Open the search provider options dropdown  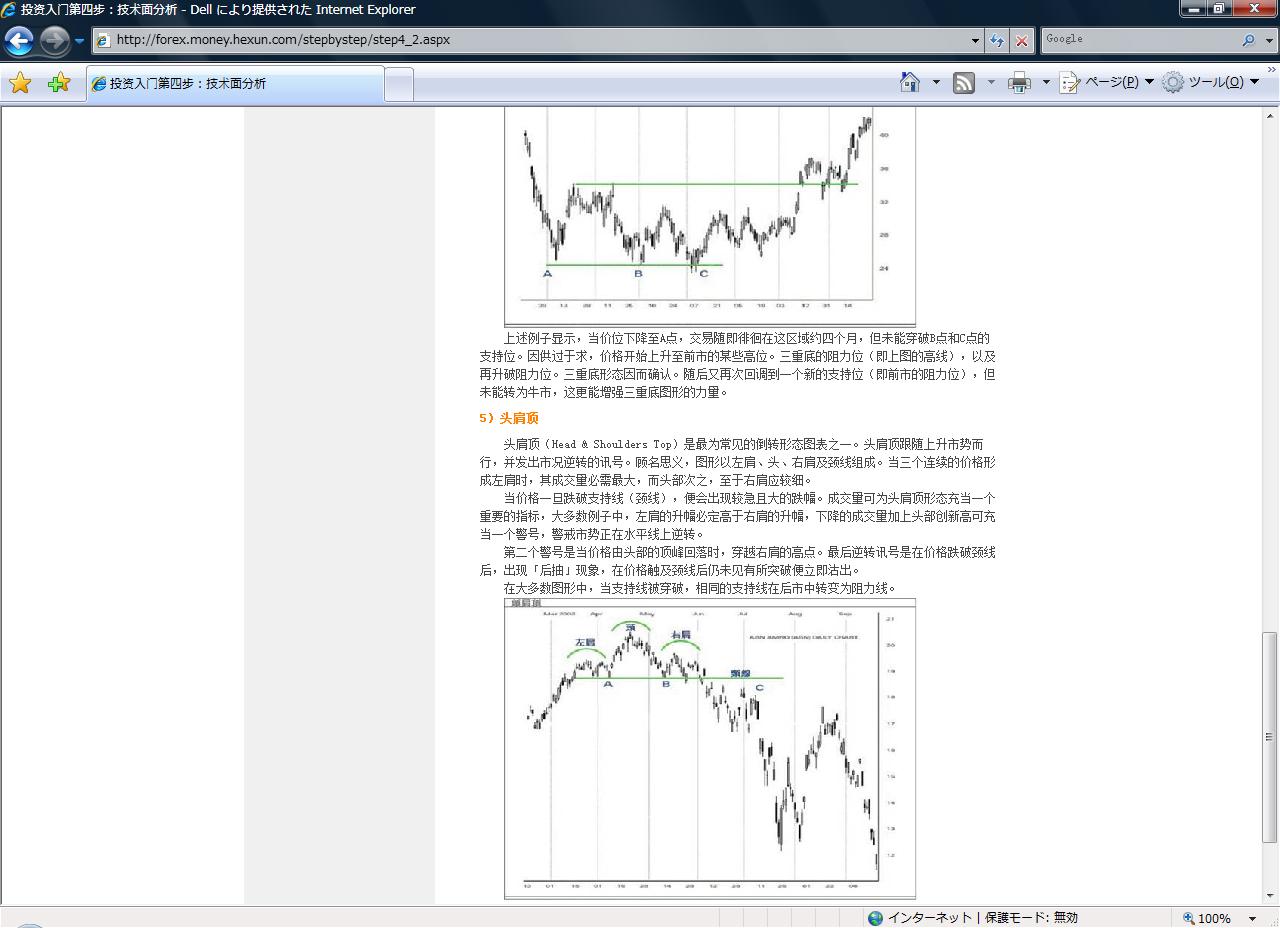1270,40
